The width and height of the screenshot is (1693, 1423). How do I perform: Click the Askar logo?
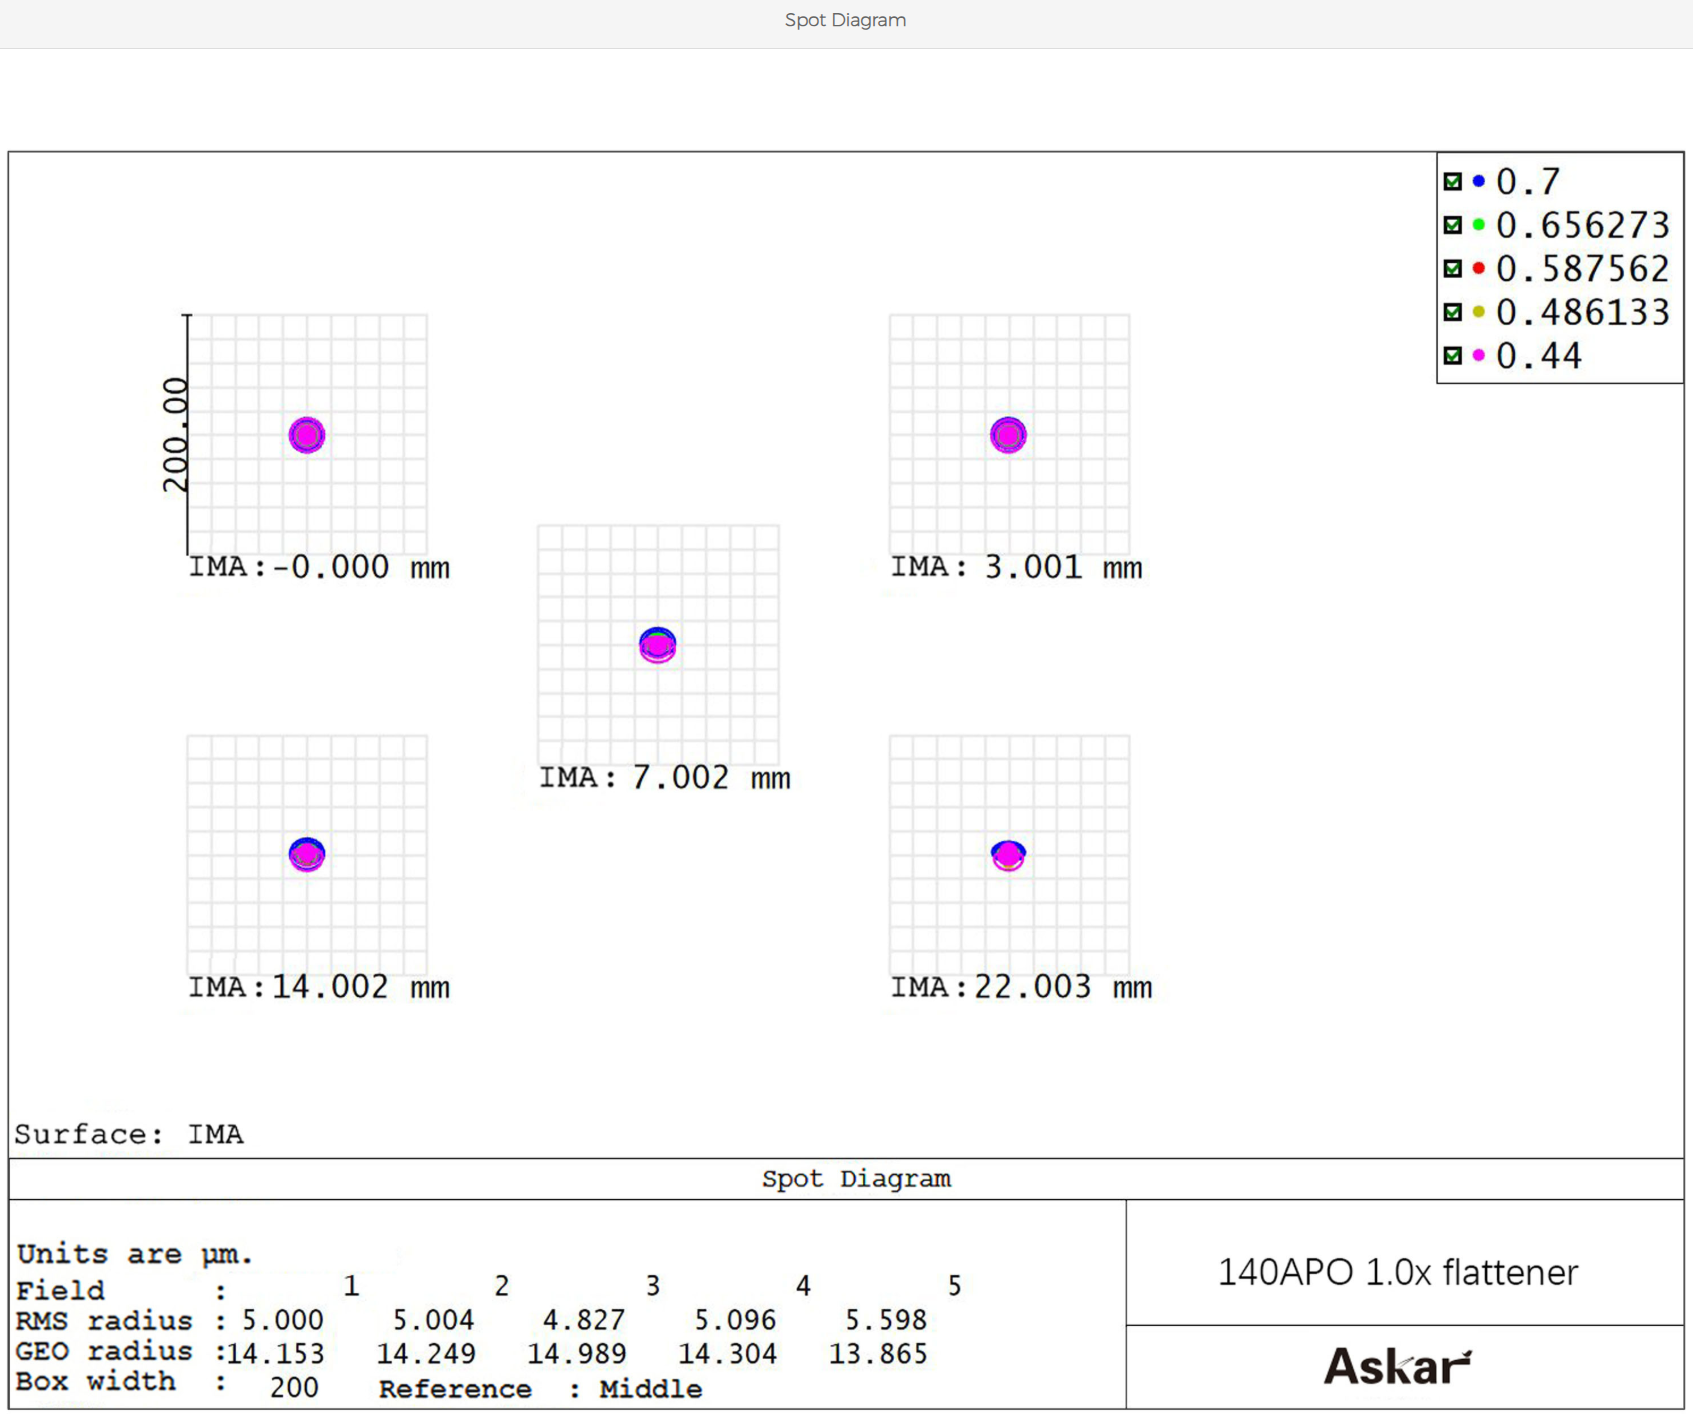click(1397, 1366)
